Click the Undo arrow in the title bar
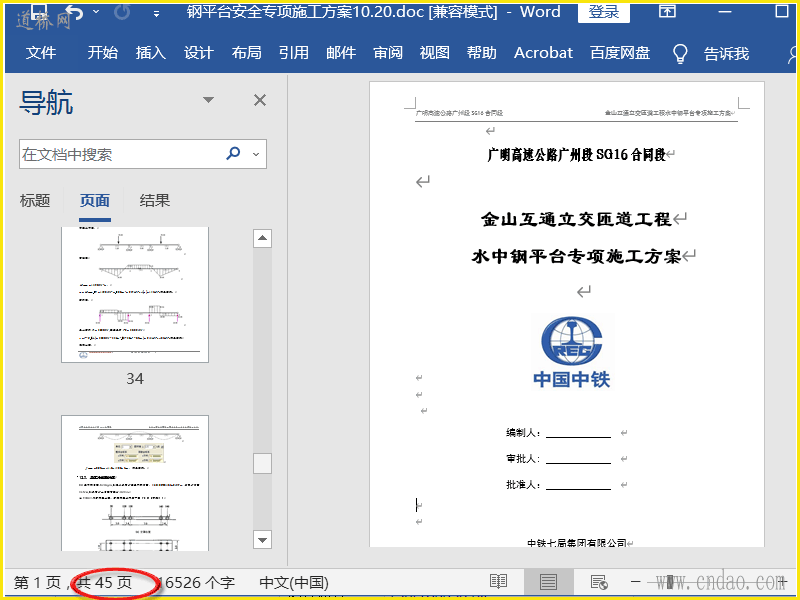 [x=74, y=12]
